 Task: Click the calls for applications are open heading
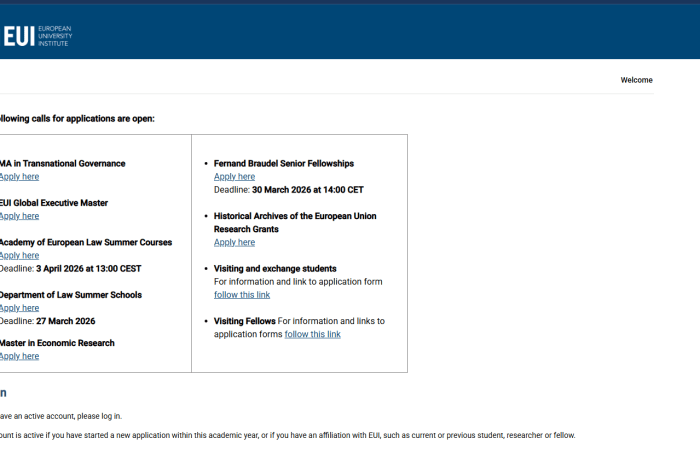[x=78, y=119]
